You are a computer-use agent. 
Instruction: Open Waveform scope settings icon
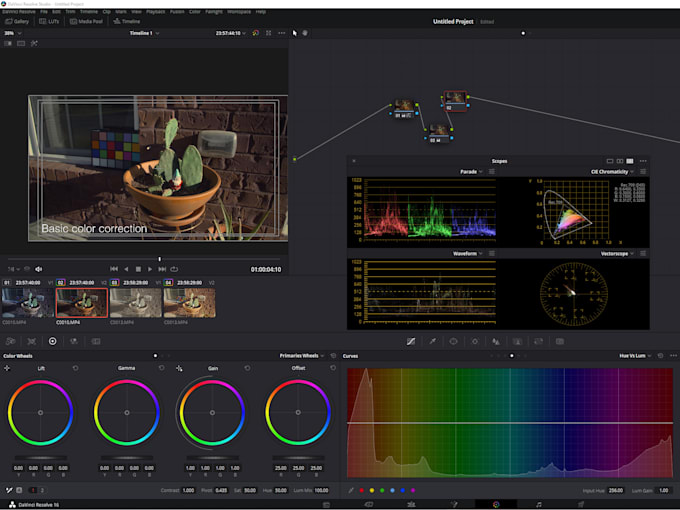click(x=492, y=254)
